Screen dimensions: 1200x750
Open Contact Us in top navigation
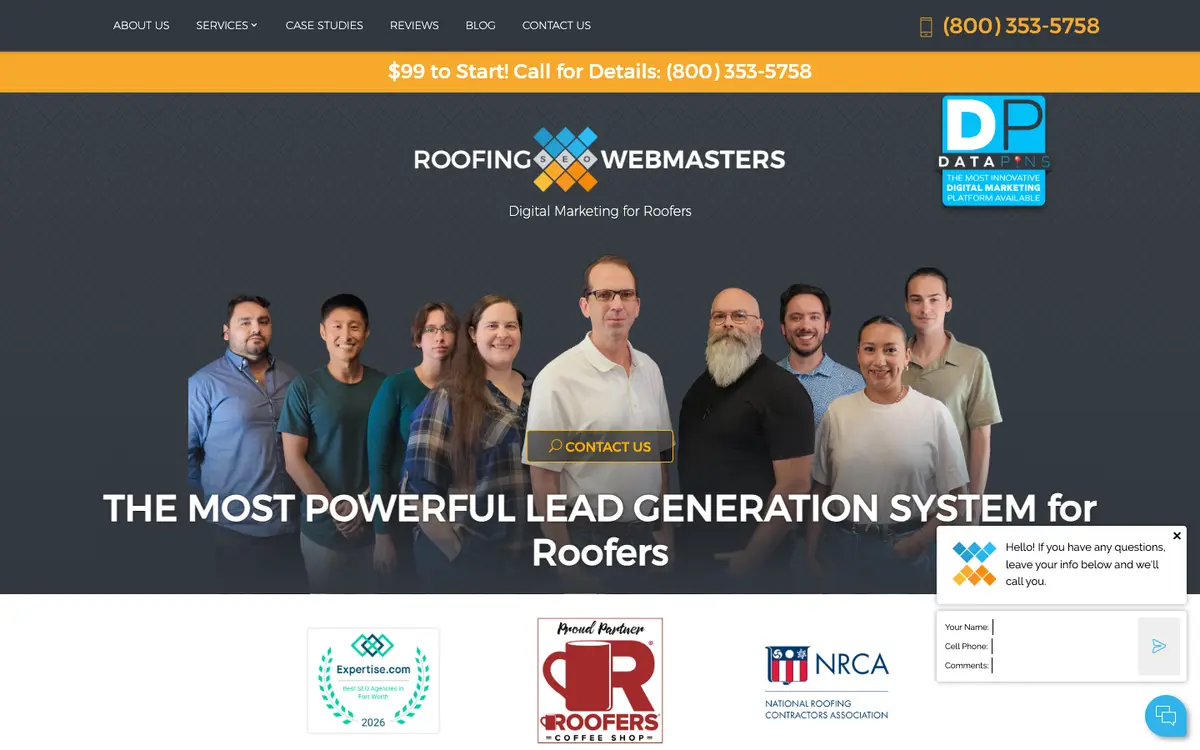(556, 25)
